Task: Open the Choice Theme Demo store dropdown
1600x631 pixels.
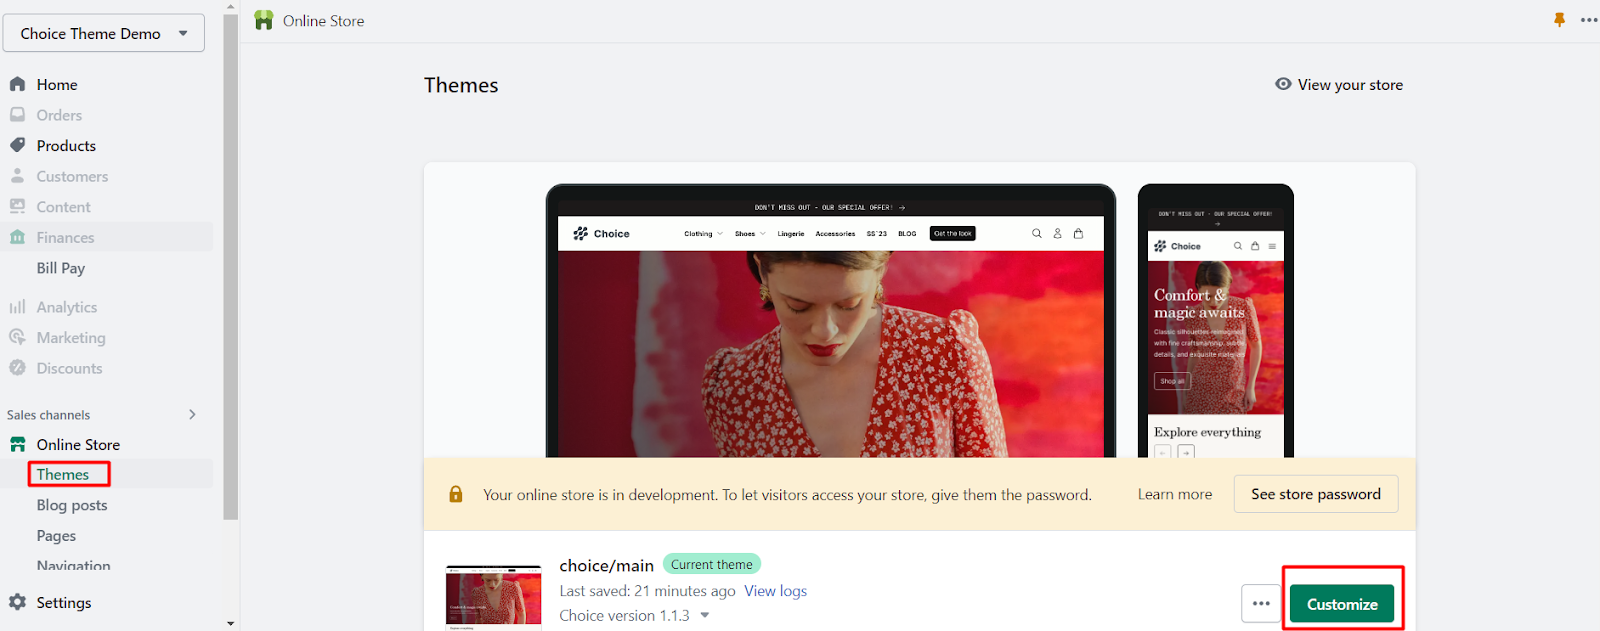Action: click(x=104, y=33)
